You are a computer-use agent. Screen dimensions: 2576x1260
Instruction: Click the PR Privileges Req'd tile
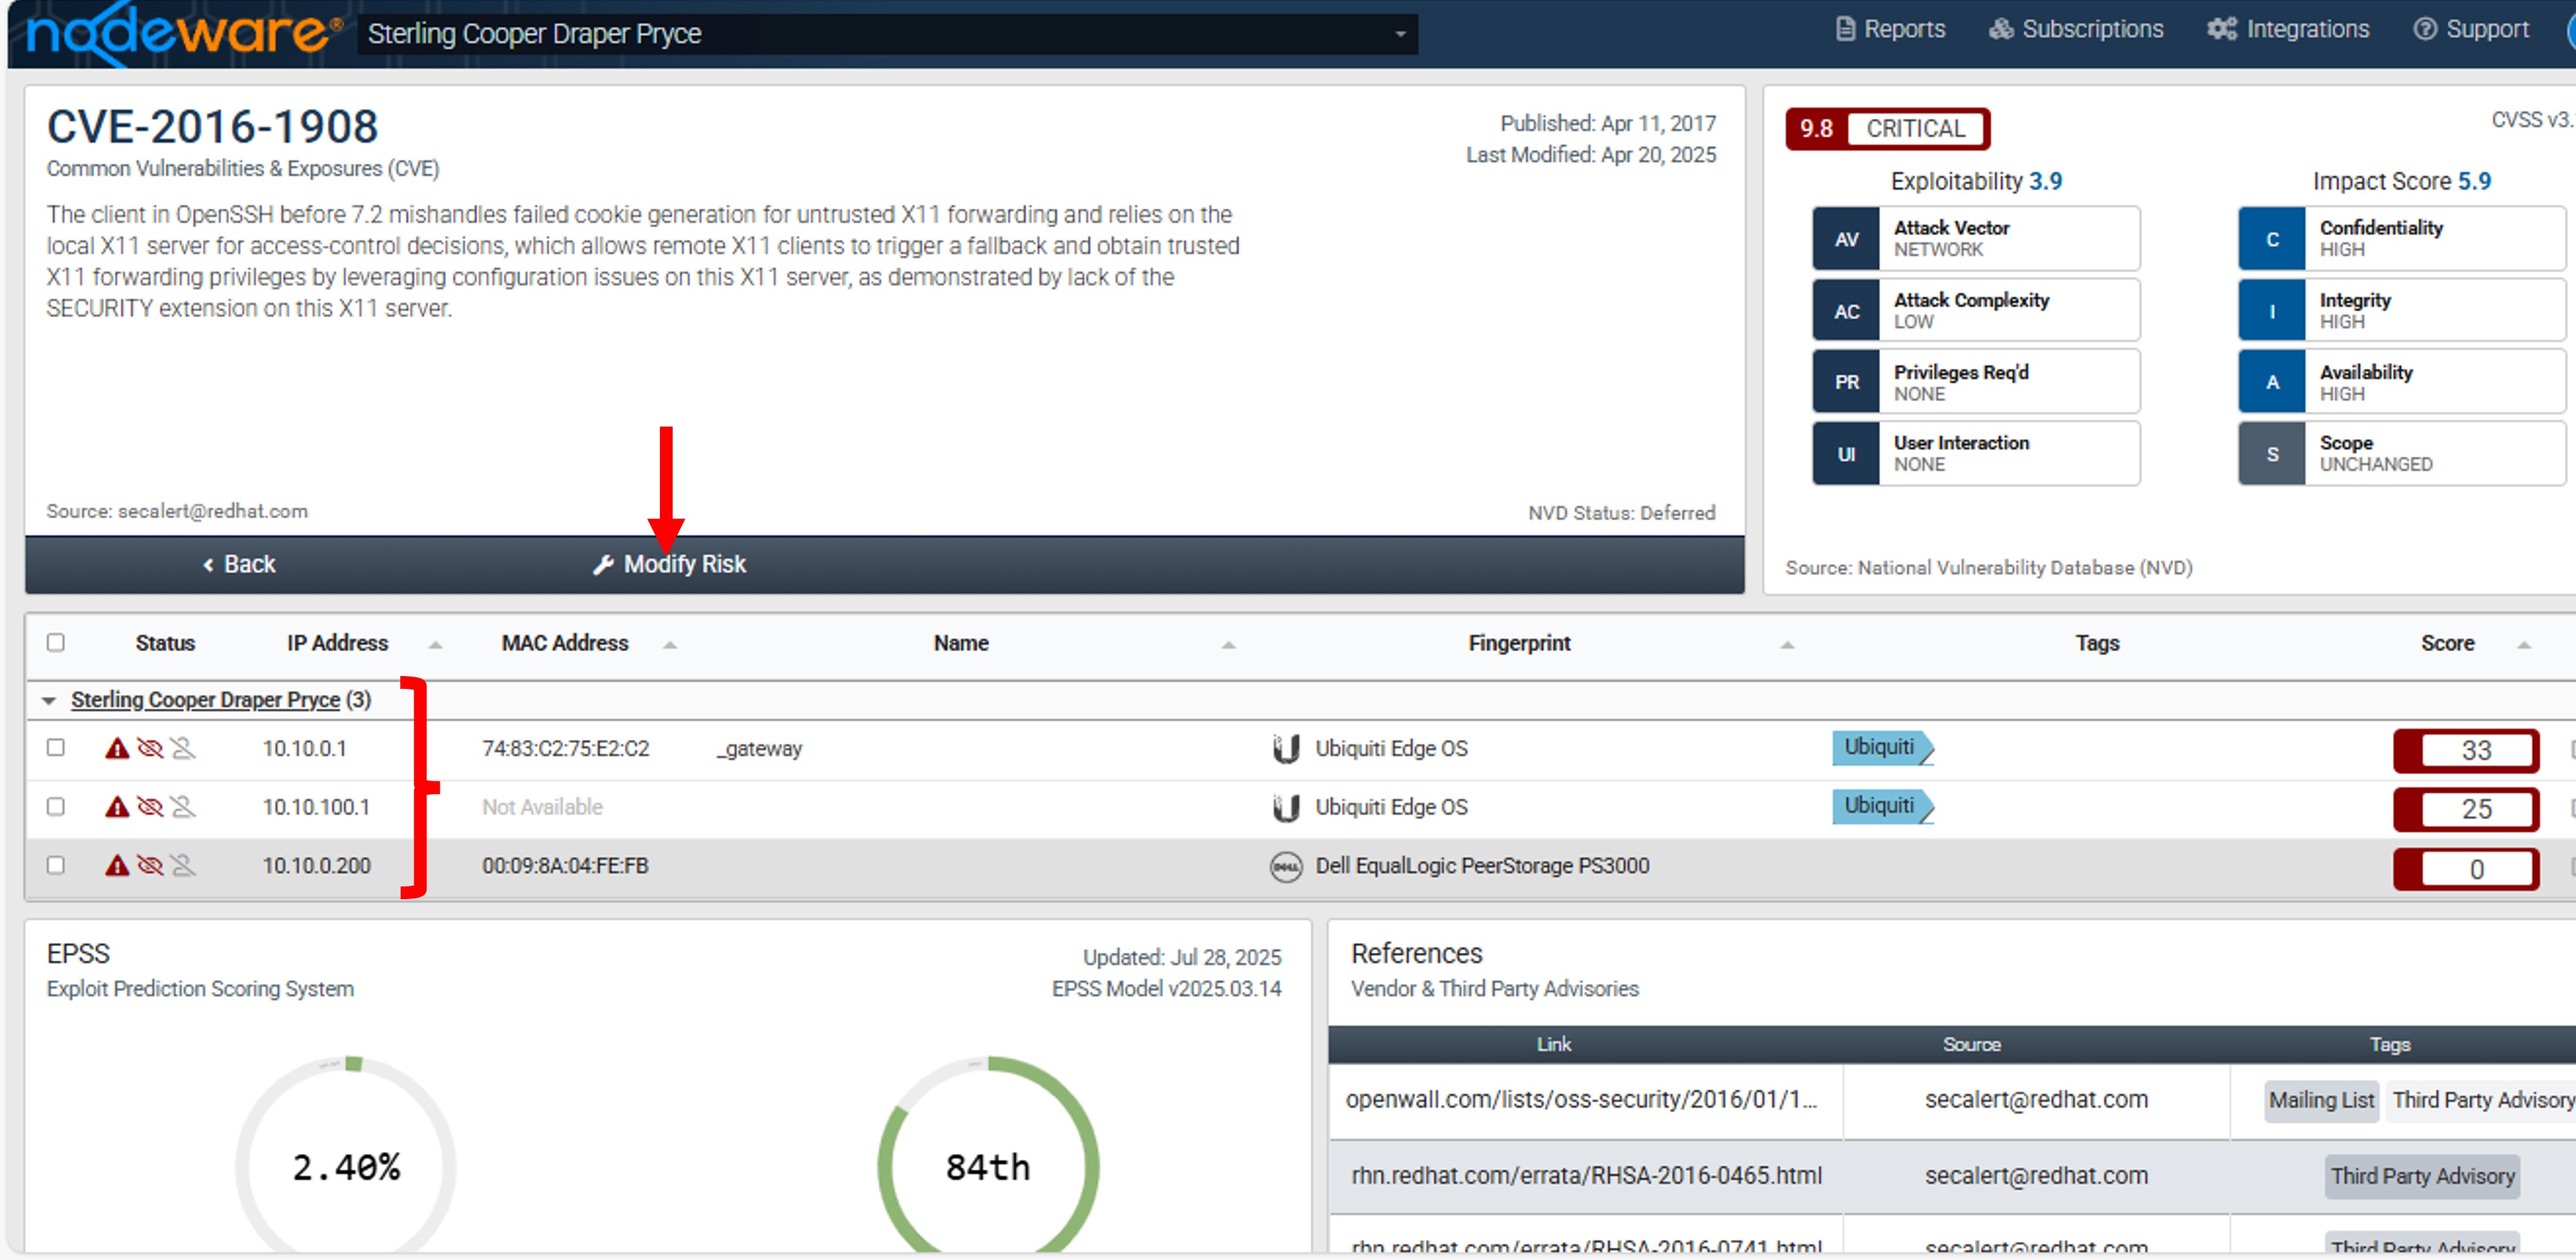1976,382
